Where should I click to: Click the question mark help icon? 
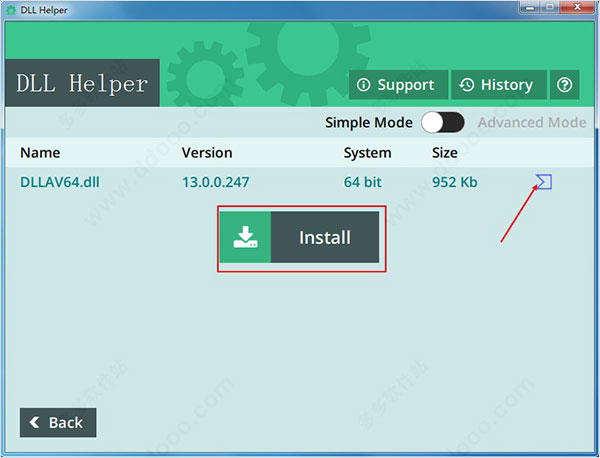(564, 85)
